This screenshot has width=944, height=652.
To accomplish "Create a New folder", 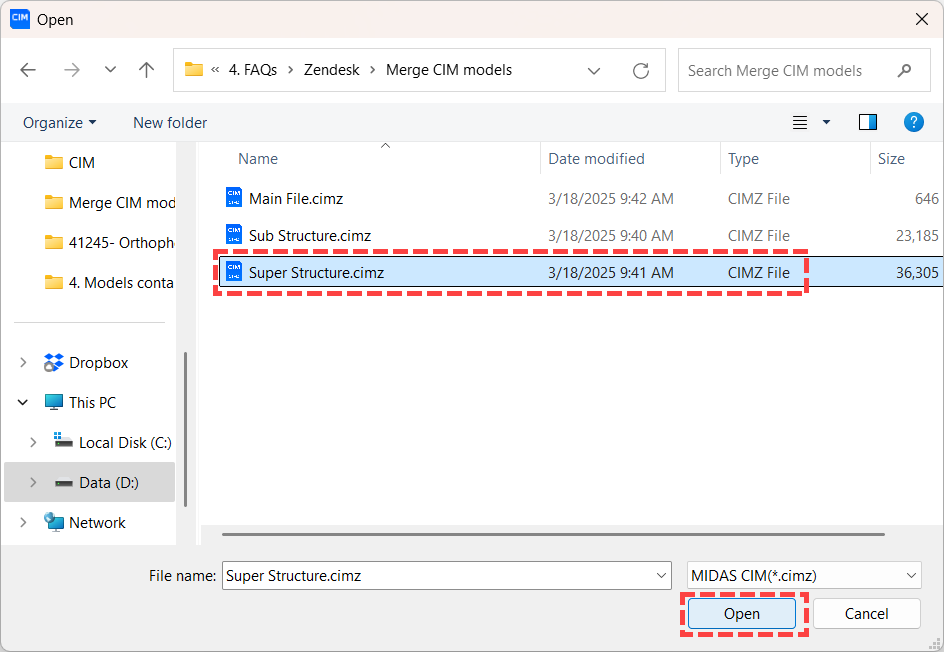I will 170,123.
